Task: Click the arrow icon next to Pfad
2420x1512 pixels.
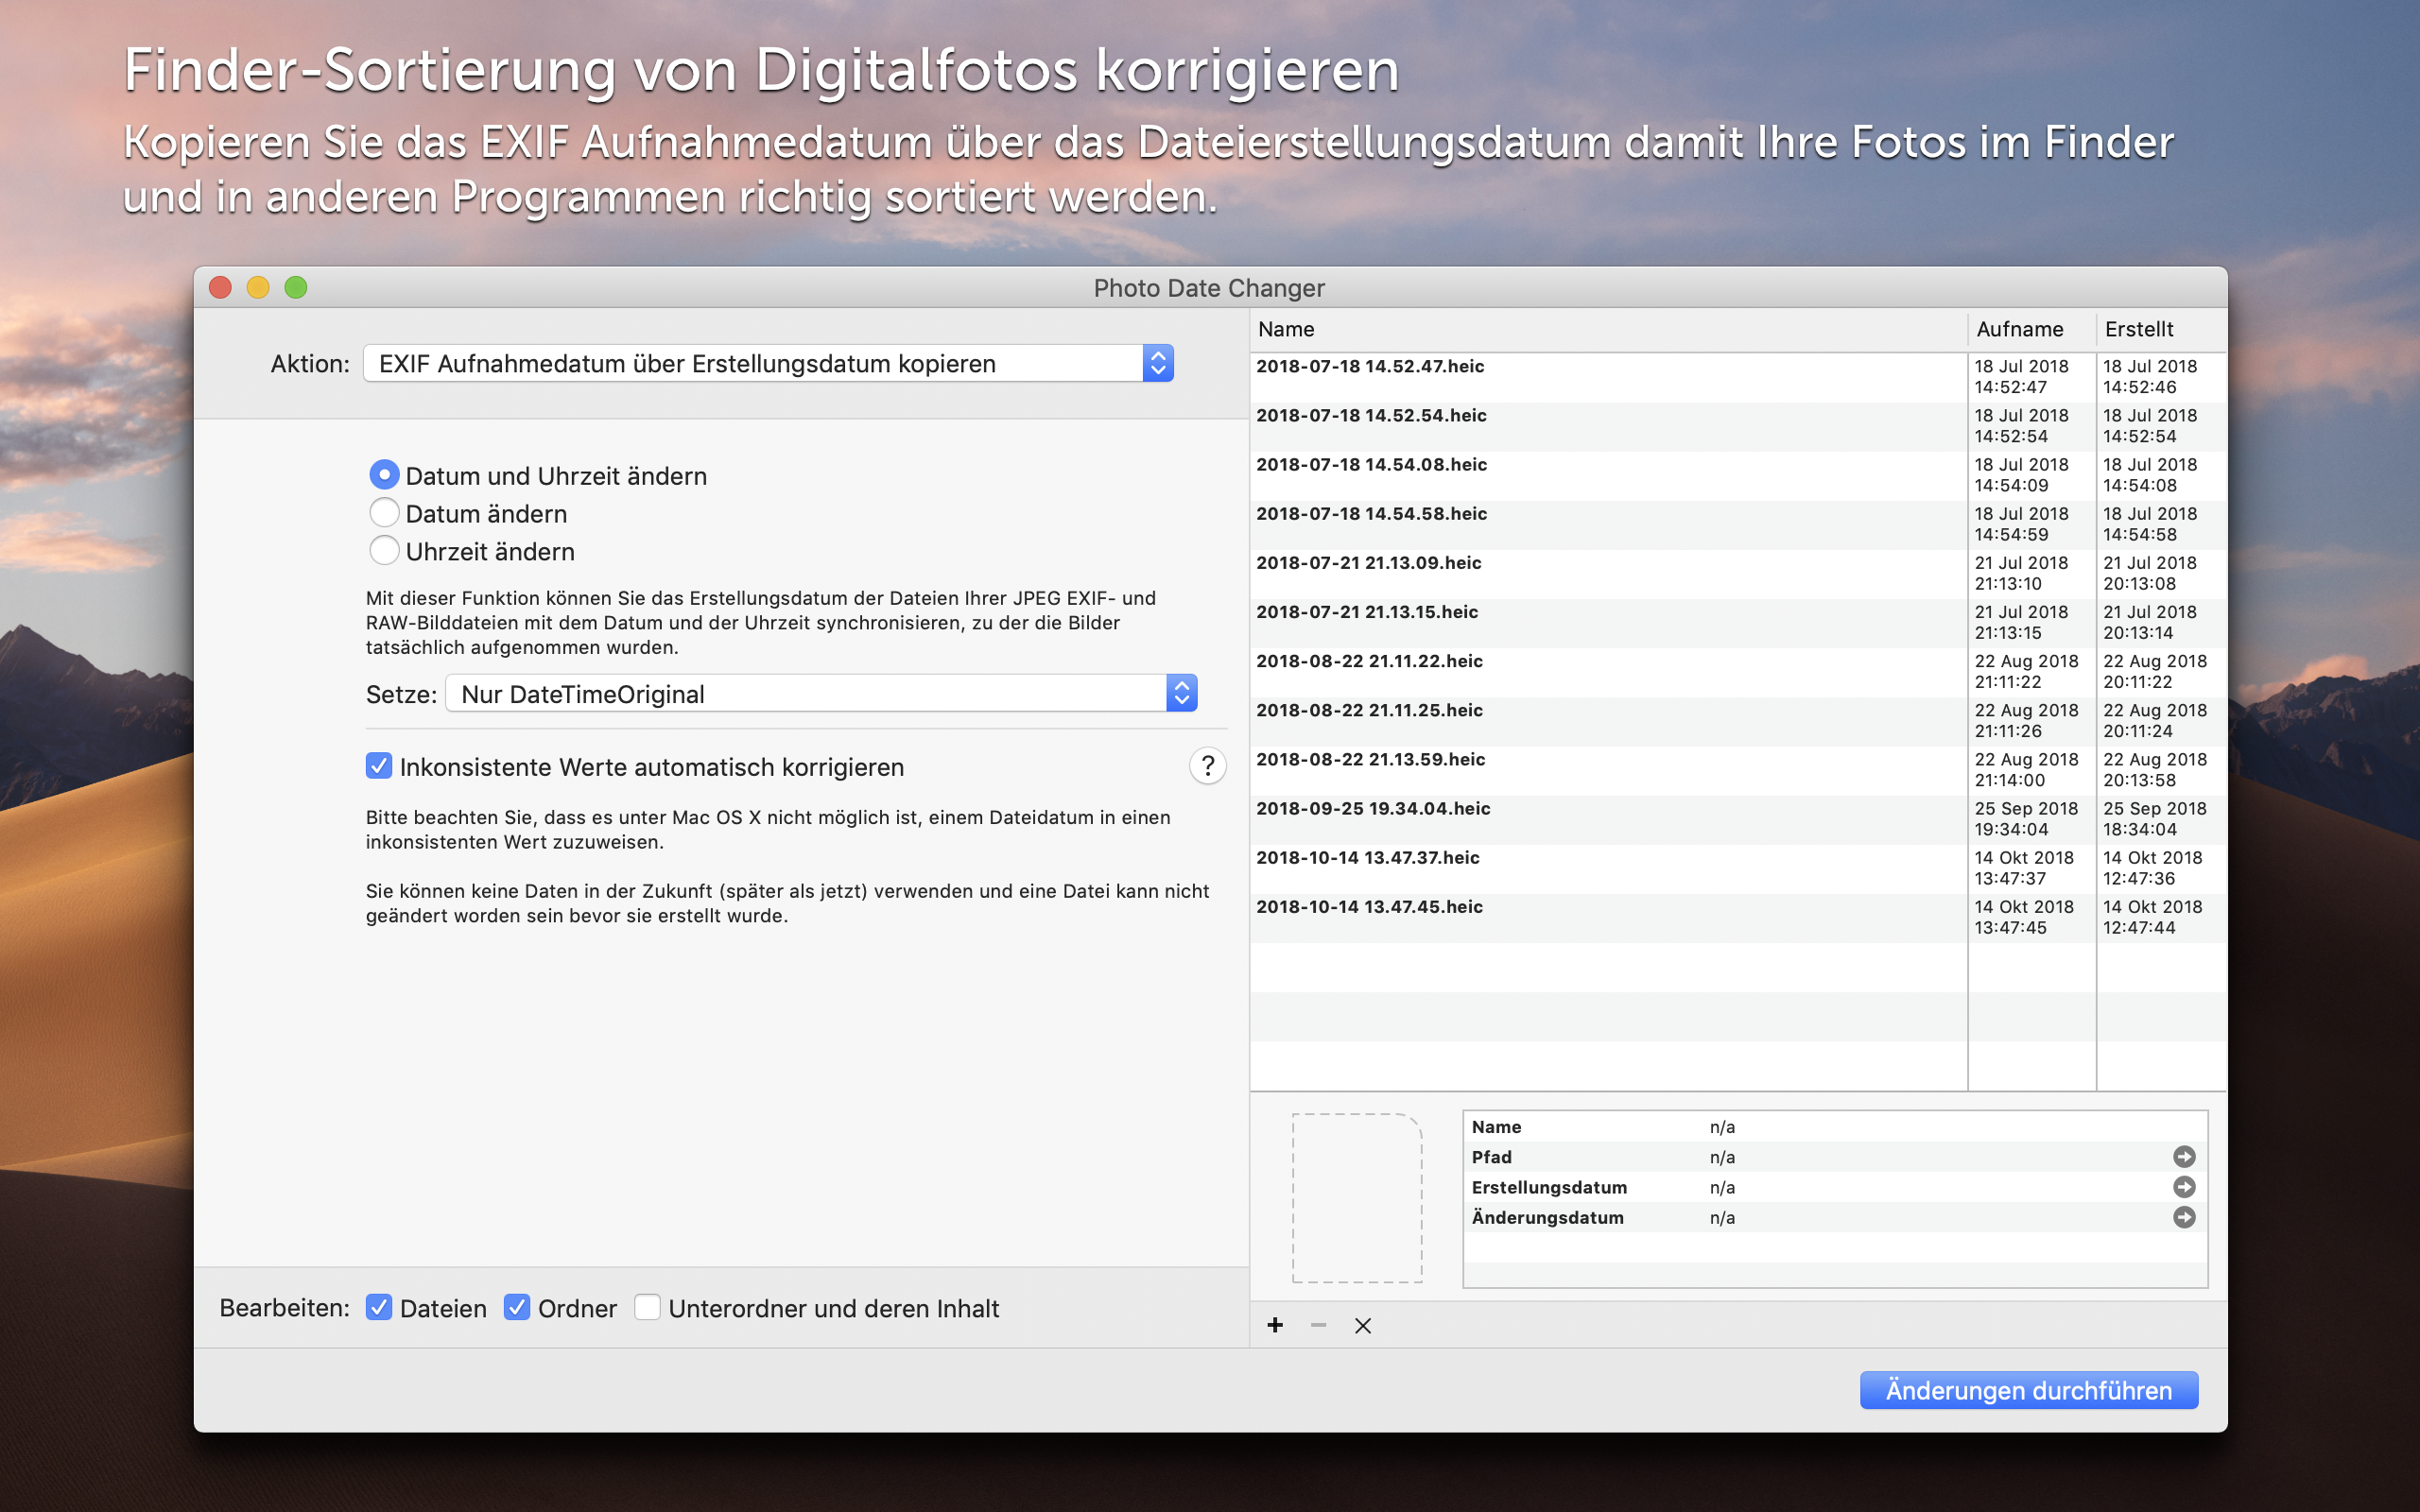Action: [x=2184, y=1157]
